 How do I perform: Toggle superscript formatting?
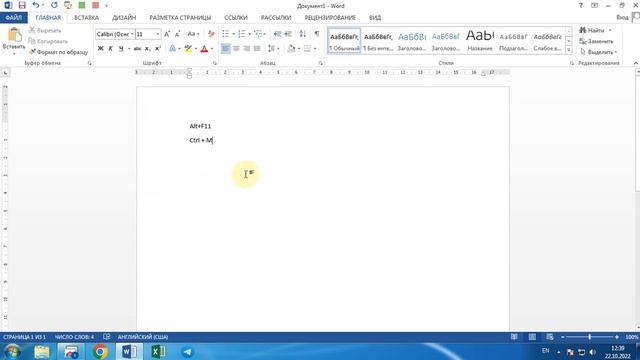pyautogui.click(x=158, y=49)
